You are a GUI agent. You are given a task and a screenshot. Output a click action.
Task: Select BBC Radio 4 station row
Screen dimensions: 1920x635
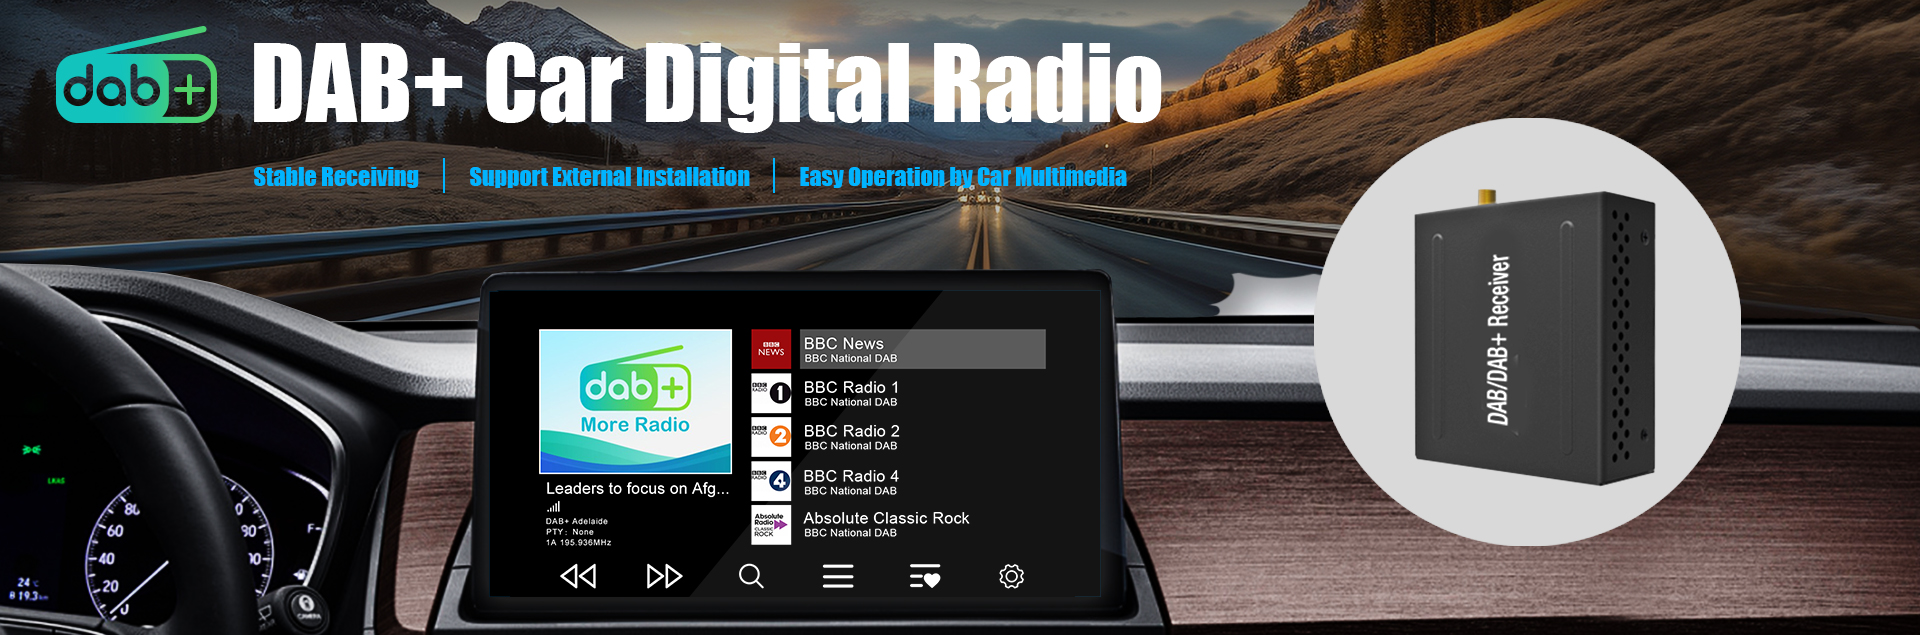[898, 481]
